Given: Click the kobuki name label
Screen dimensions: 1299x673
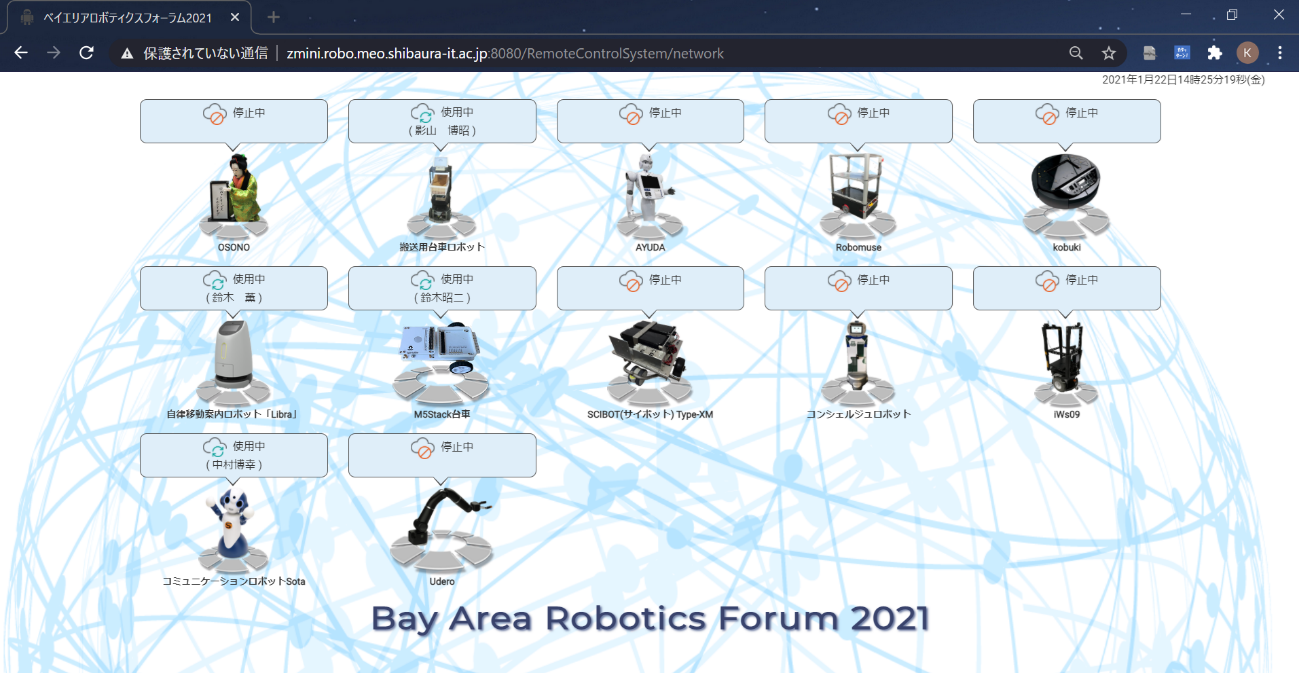Looking at the screenshot, I should pos(1066,247).
